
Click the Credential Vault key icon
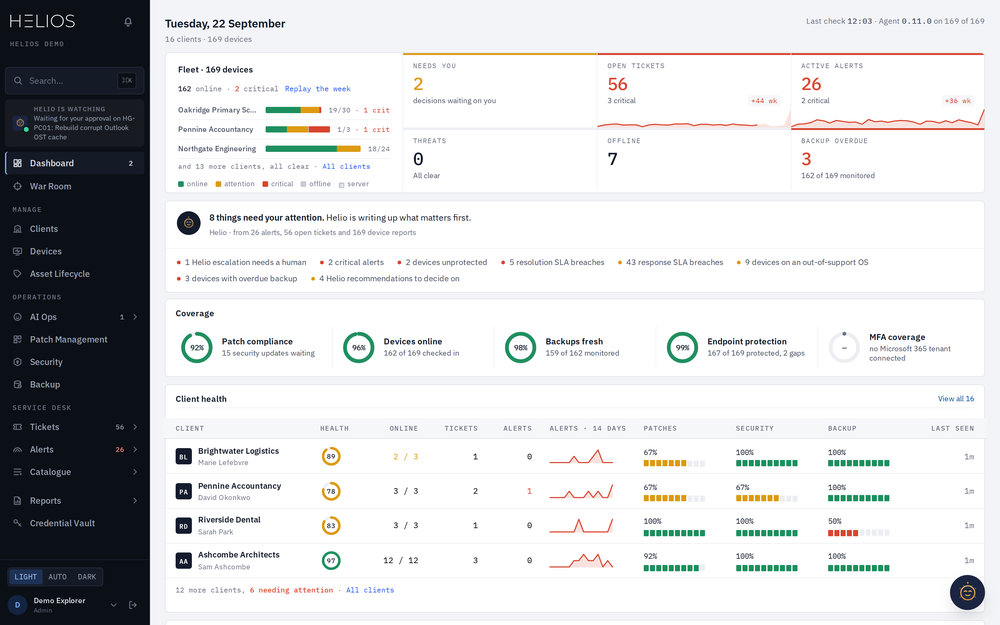[17, 523]
